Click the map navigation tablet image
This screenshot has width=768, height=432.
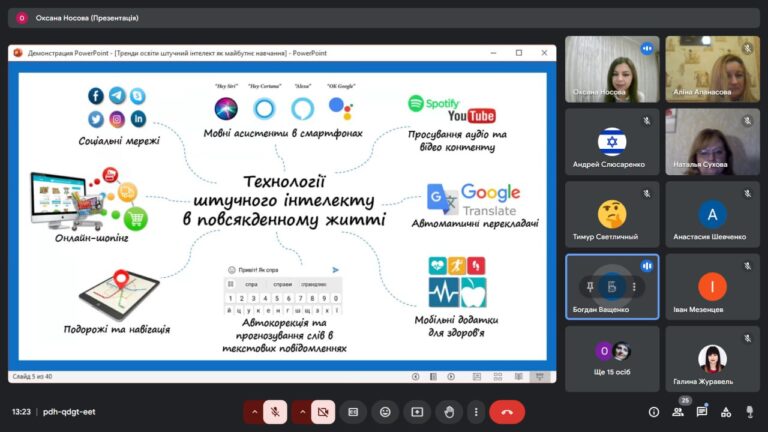click(x=119, y=294)
